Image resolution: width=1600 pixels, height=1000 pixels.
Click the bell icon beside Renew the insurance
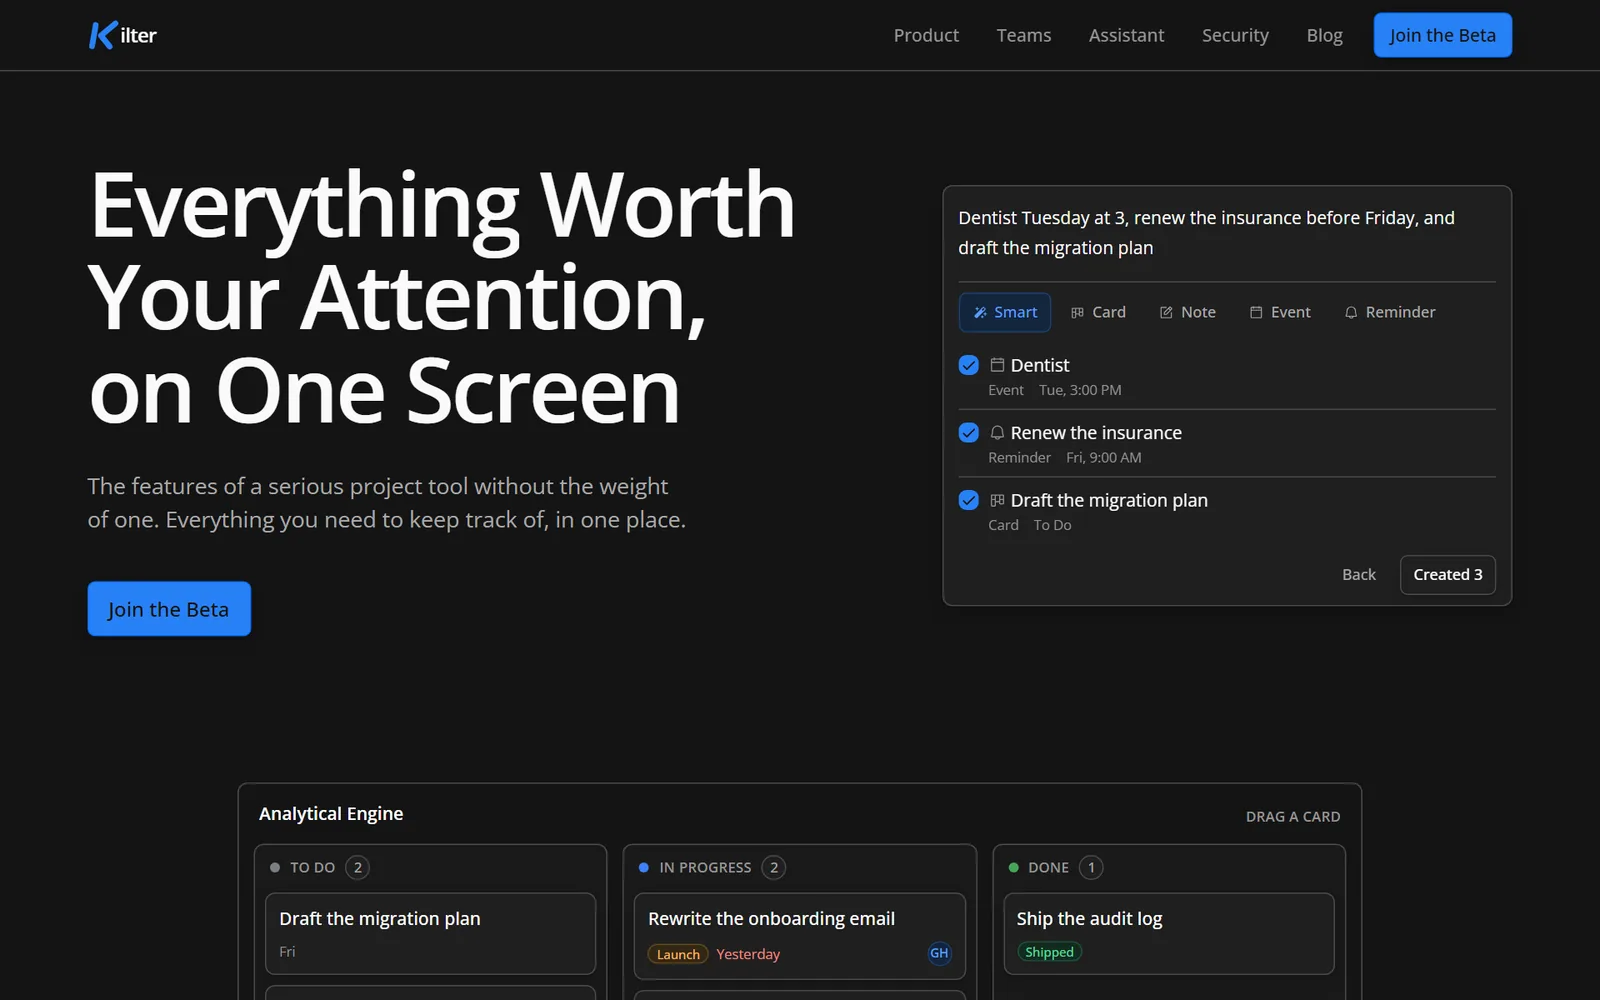pyautogui.click(x=997, y=433)
